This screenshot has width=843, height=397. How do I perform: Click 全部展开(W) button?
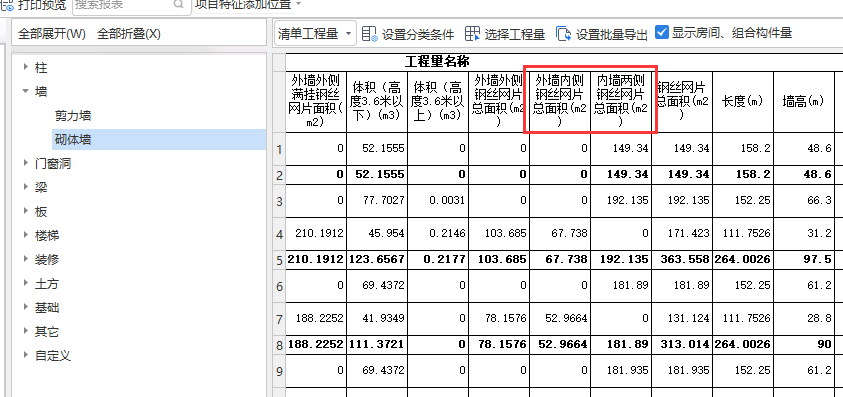point(52,34)
